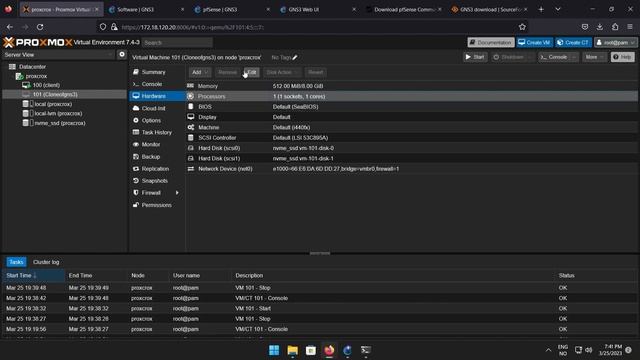Open the Windows Start button
The image size is (640, 360).
[x=274, y=350]
